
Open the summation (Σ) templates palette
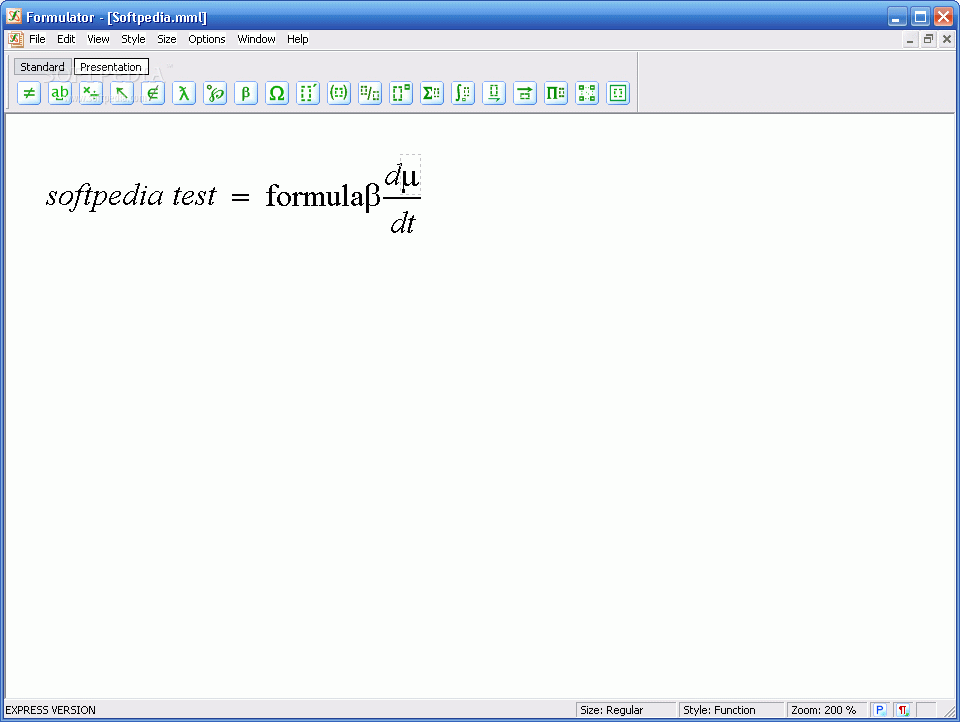pyautogui.click(x=432, y=93)
